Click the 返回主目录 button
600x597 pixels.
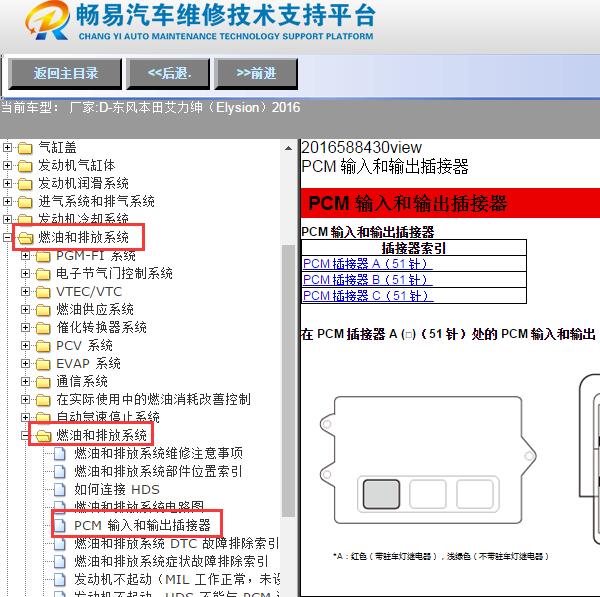(x=65, y=73)
